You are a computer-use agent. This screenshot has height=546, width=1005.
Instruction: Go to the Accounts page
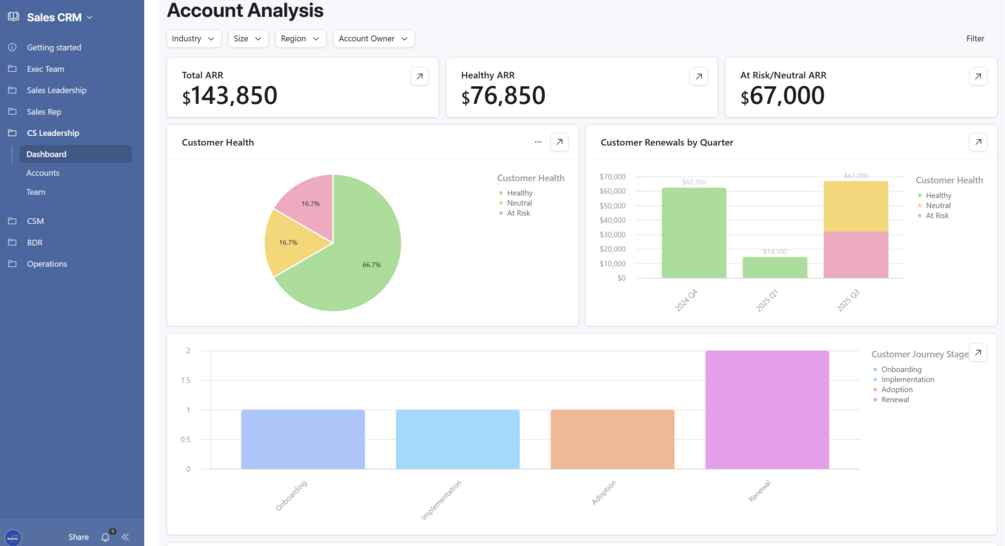pyautogui.click(x=43, y=173)
